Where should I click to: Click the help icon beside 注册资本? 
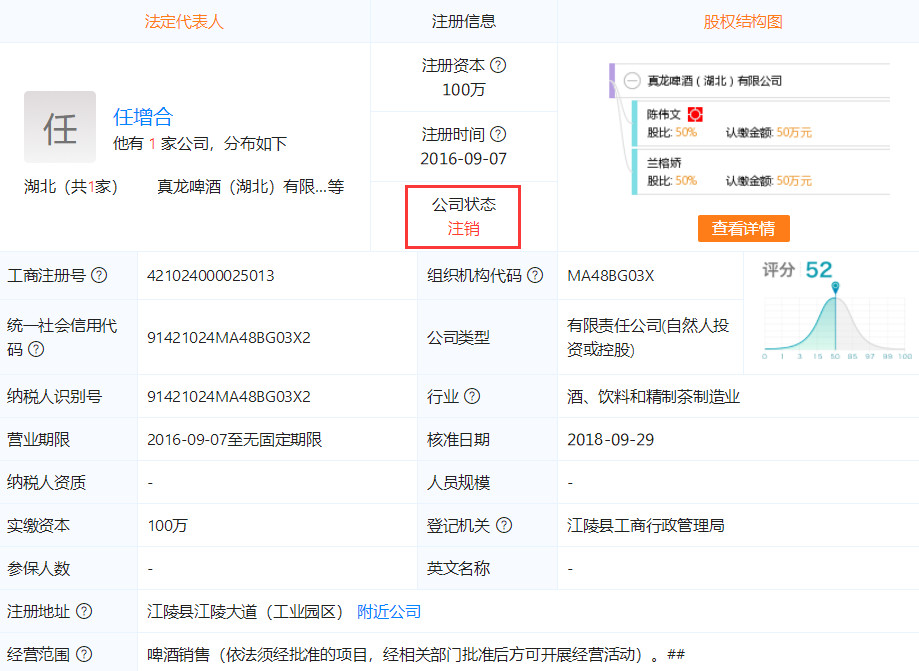[x=498, y=65]
